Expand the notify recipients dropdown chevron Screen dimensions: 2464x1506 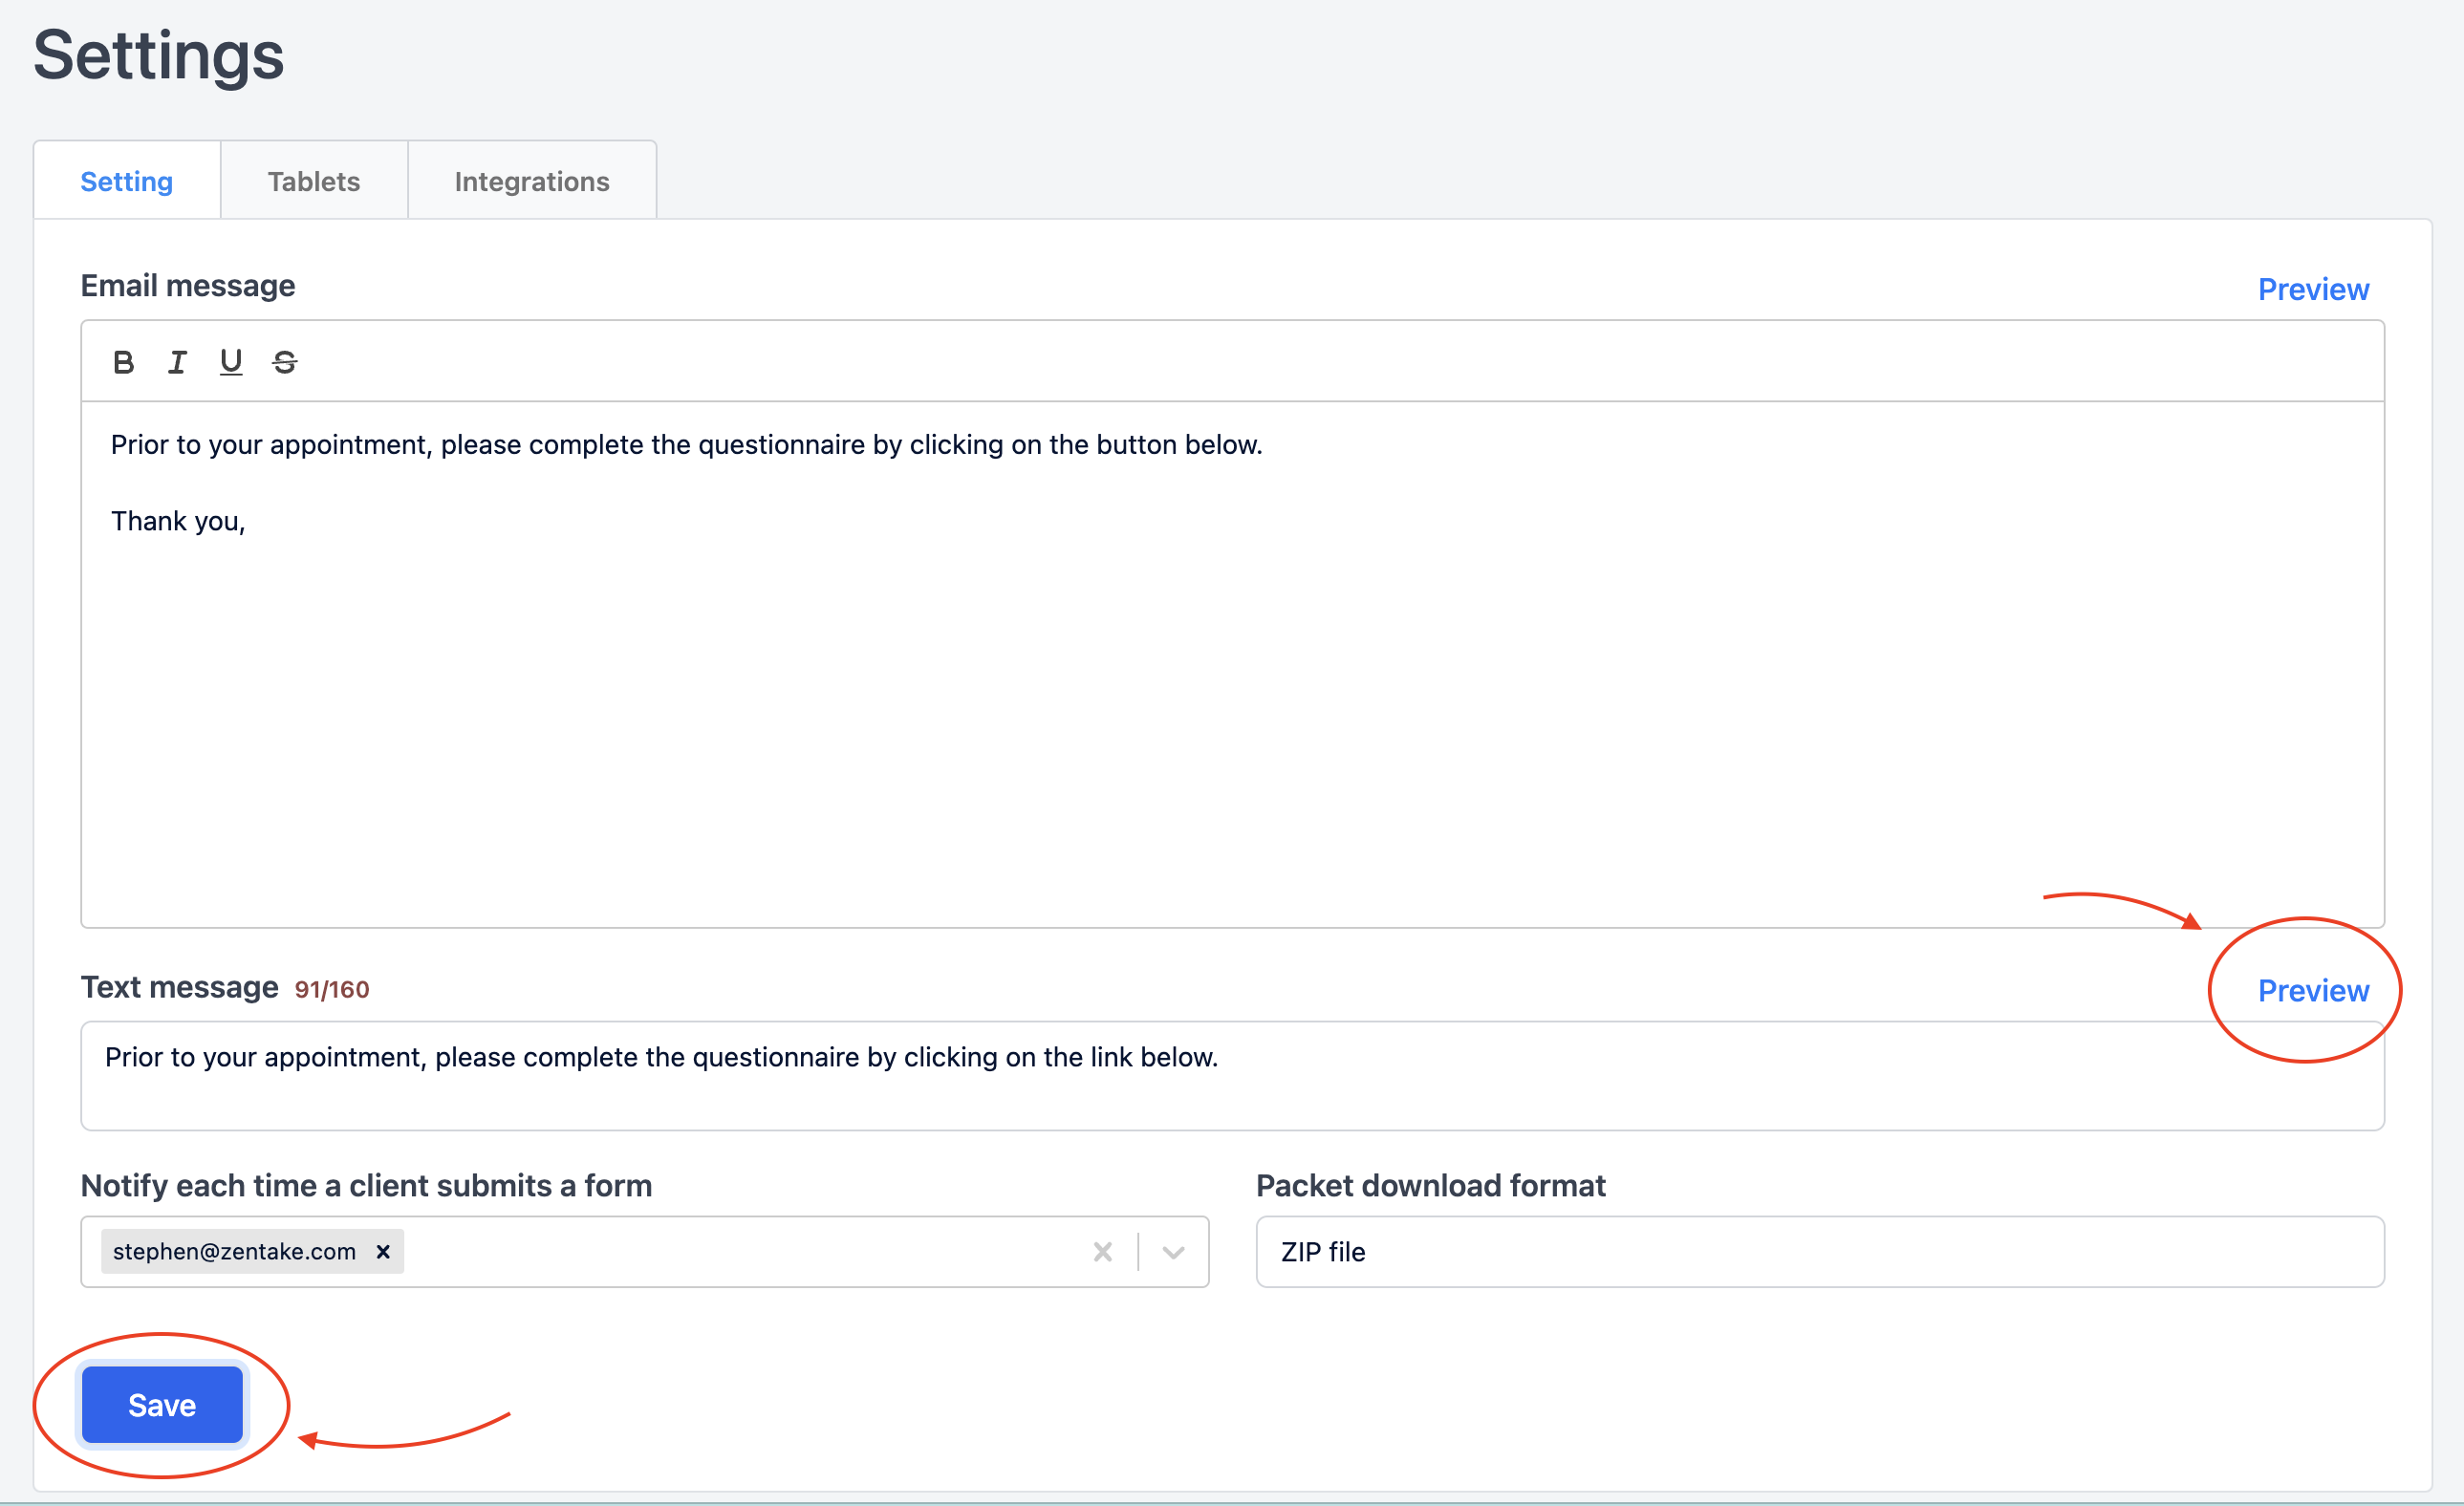point(1173,1251)
